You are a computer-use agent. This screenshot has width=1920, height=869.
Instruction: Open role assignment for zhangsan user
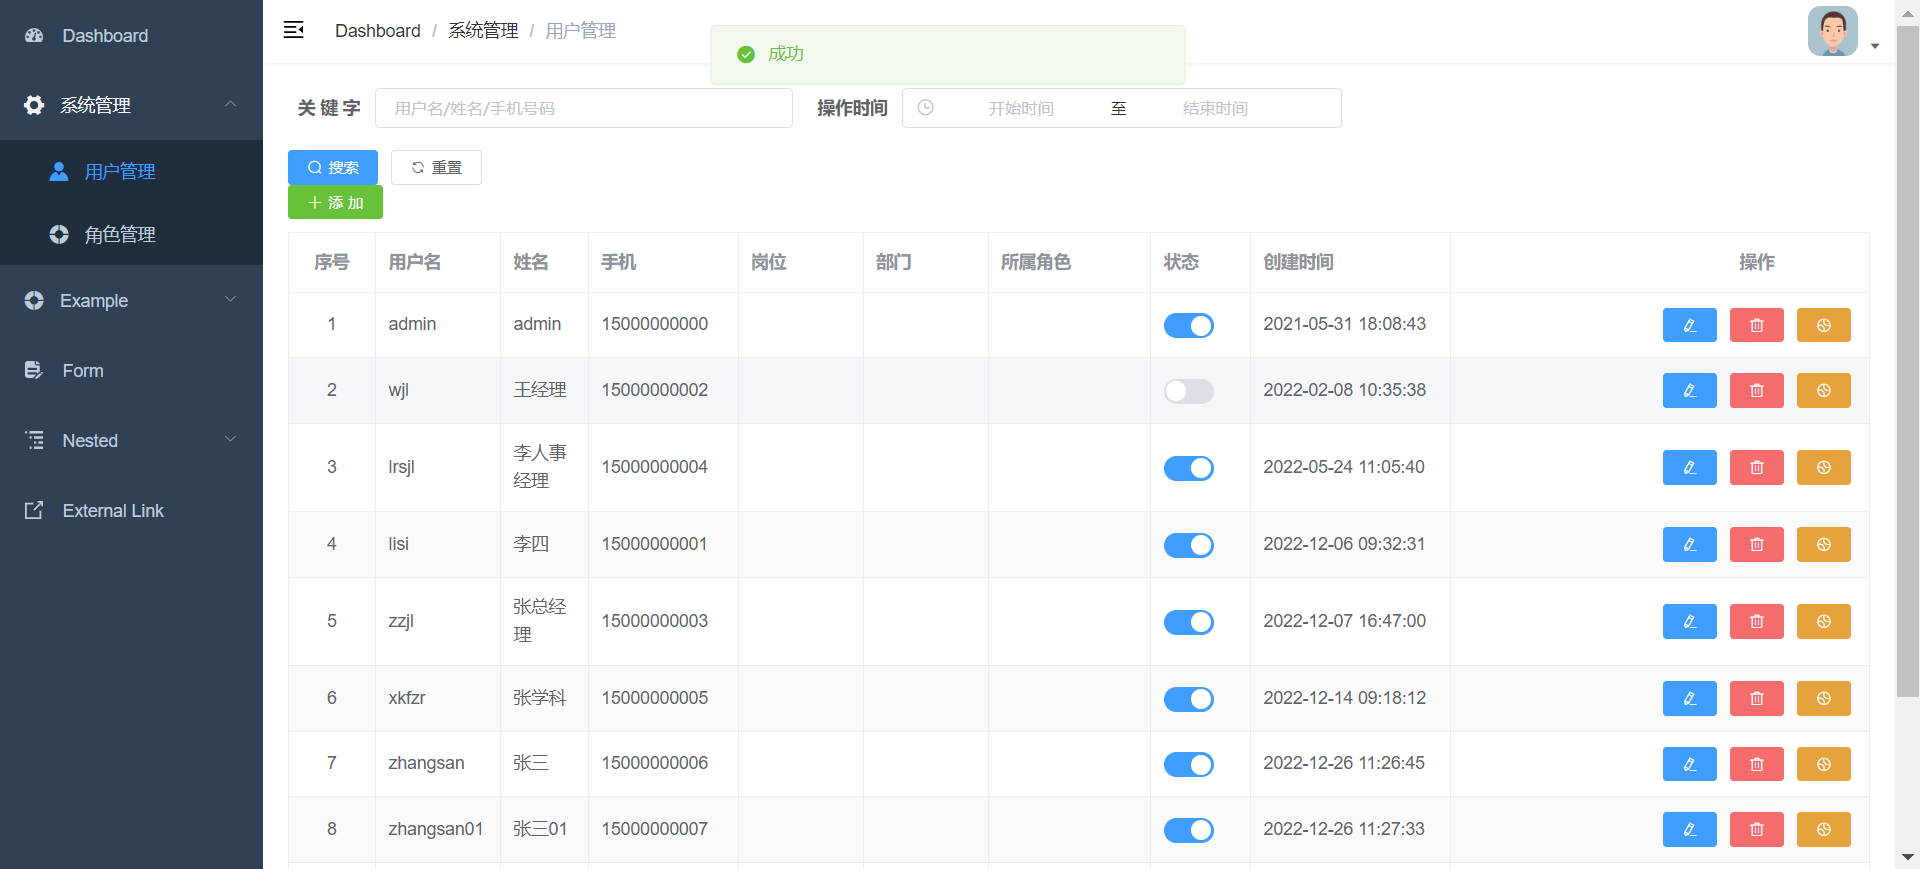1823,764
